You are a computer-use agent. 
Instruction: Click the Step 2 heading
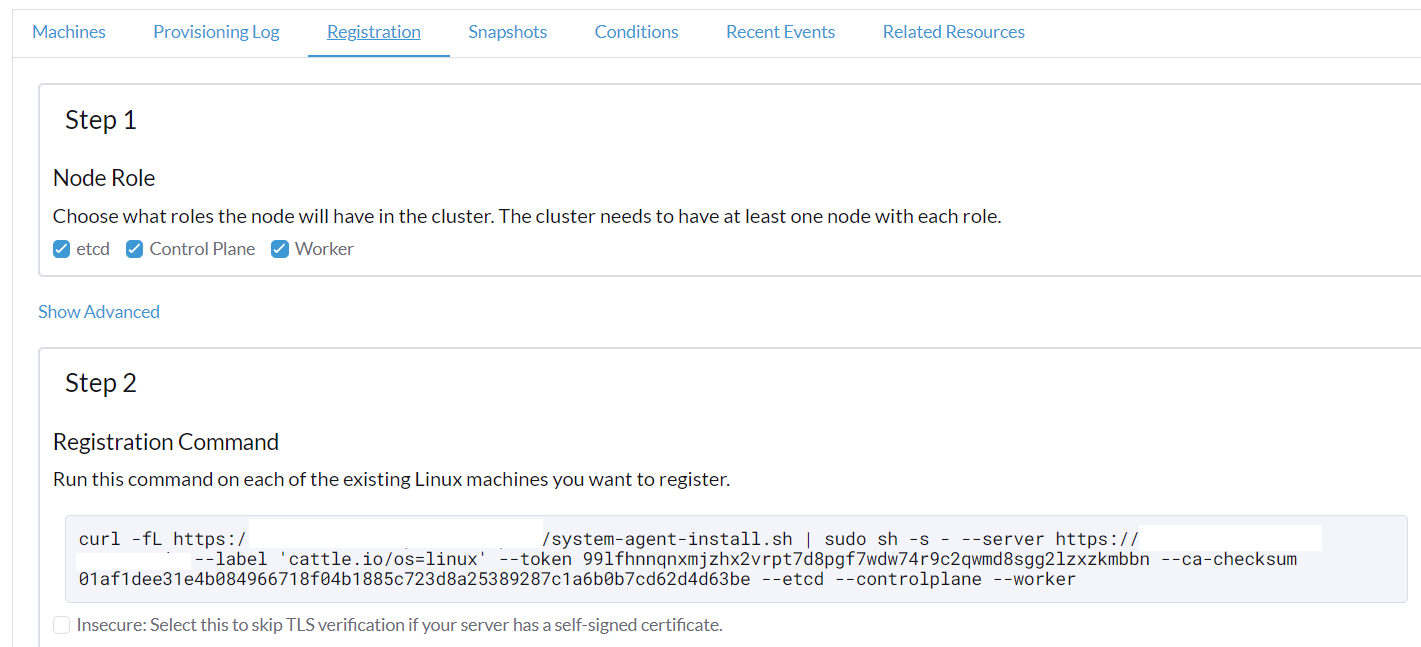pos(100,383)
